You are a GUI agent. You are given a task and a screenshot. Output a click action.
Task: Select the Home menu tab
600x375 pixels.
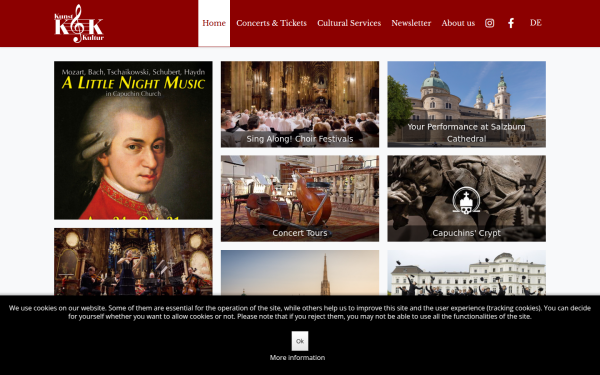point(214,23)
